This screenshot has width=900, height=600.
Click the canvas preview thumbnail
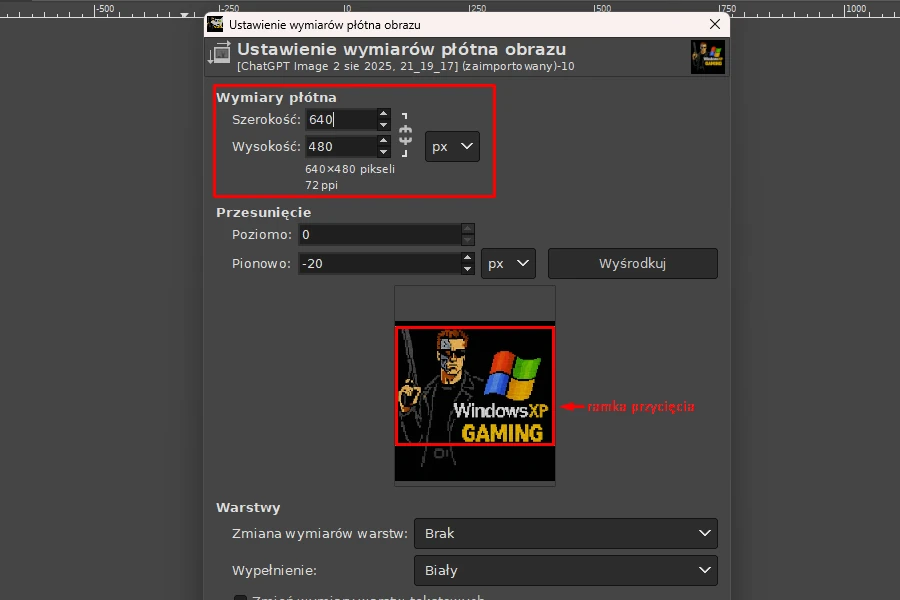coord(475,386)
